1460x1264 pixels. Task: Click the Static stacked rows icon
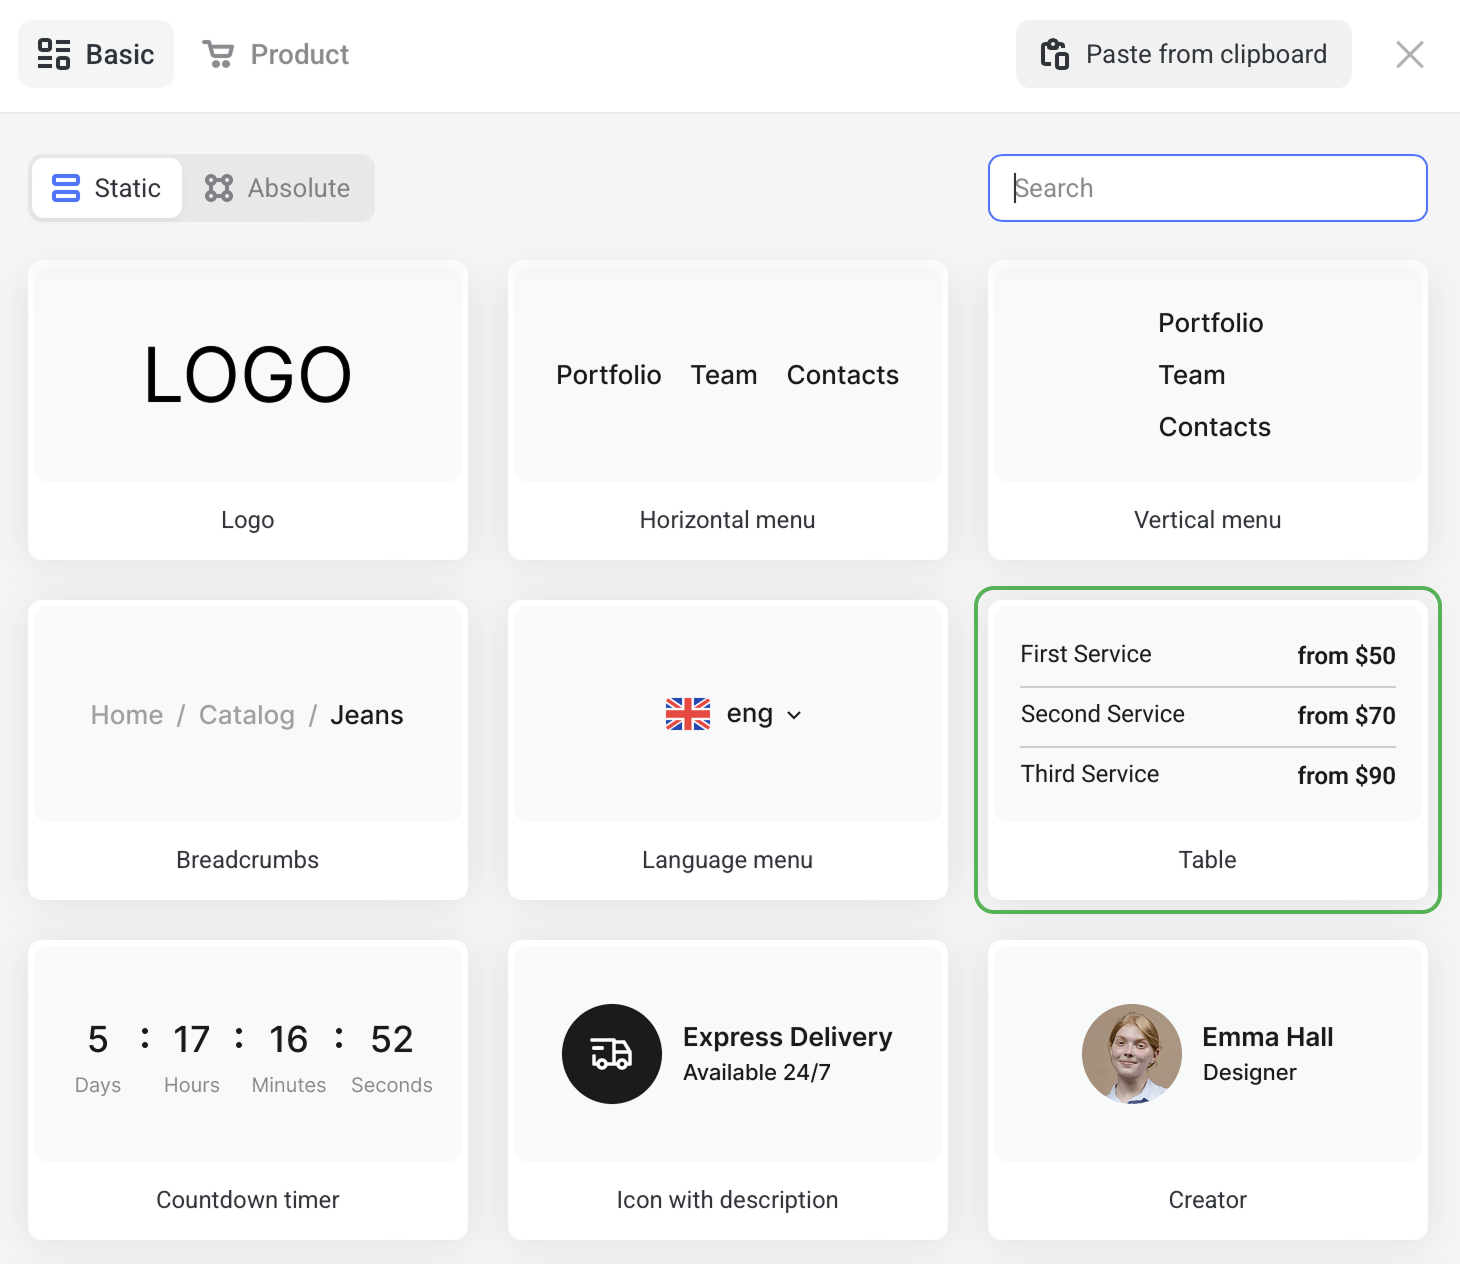[x=66, y=188]
